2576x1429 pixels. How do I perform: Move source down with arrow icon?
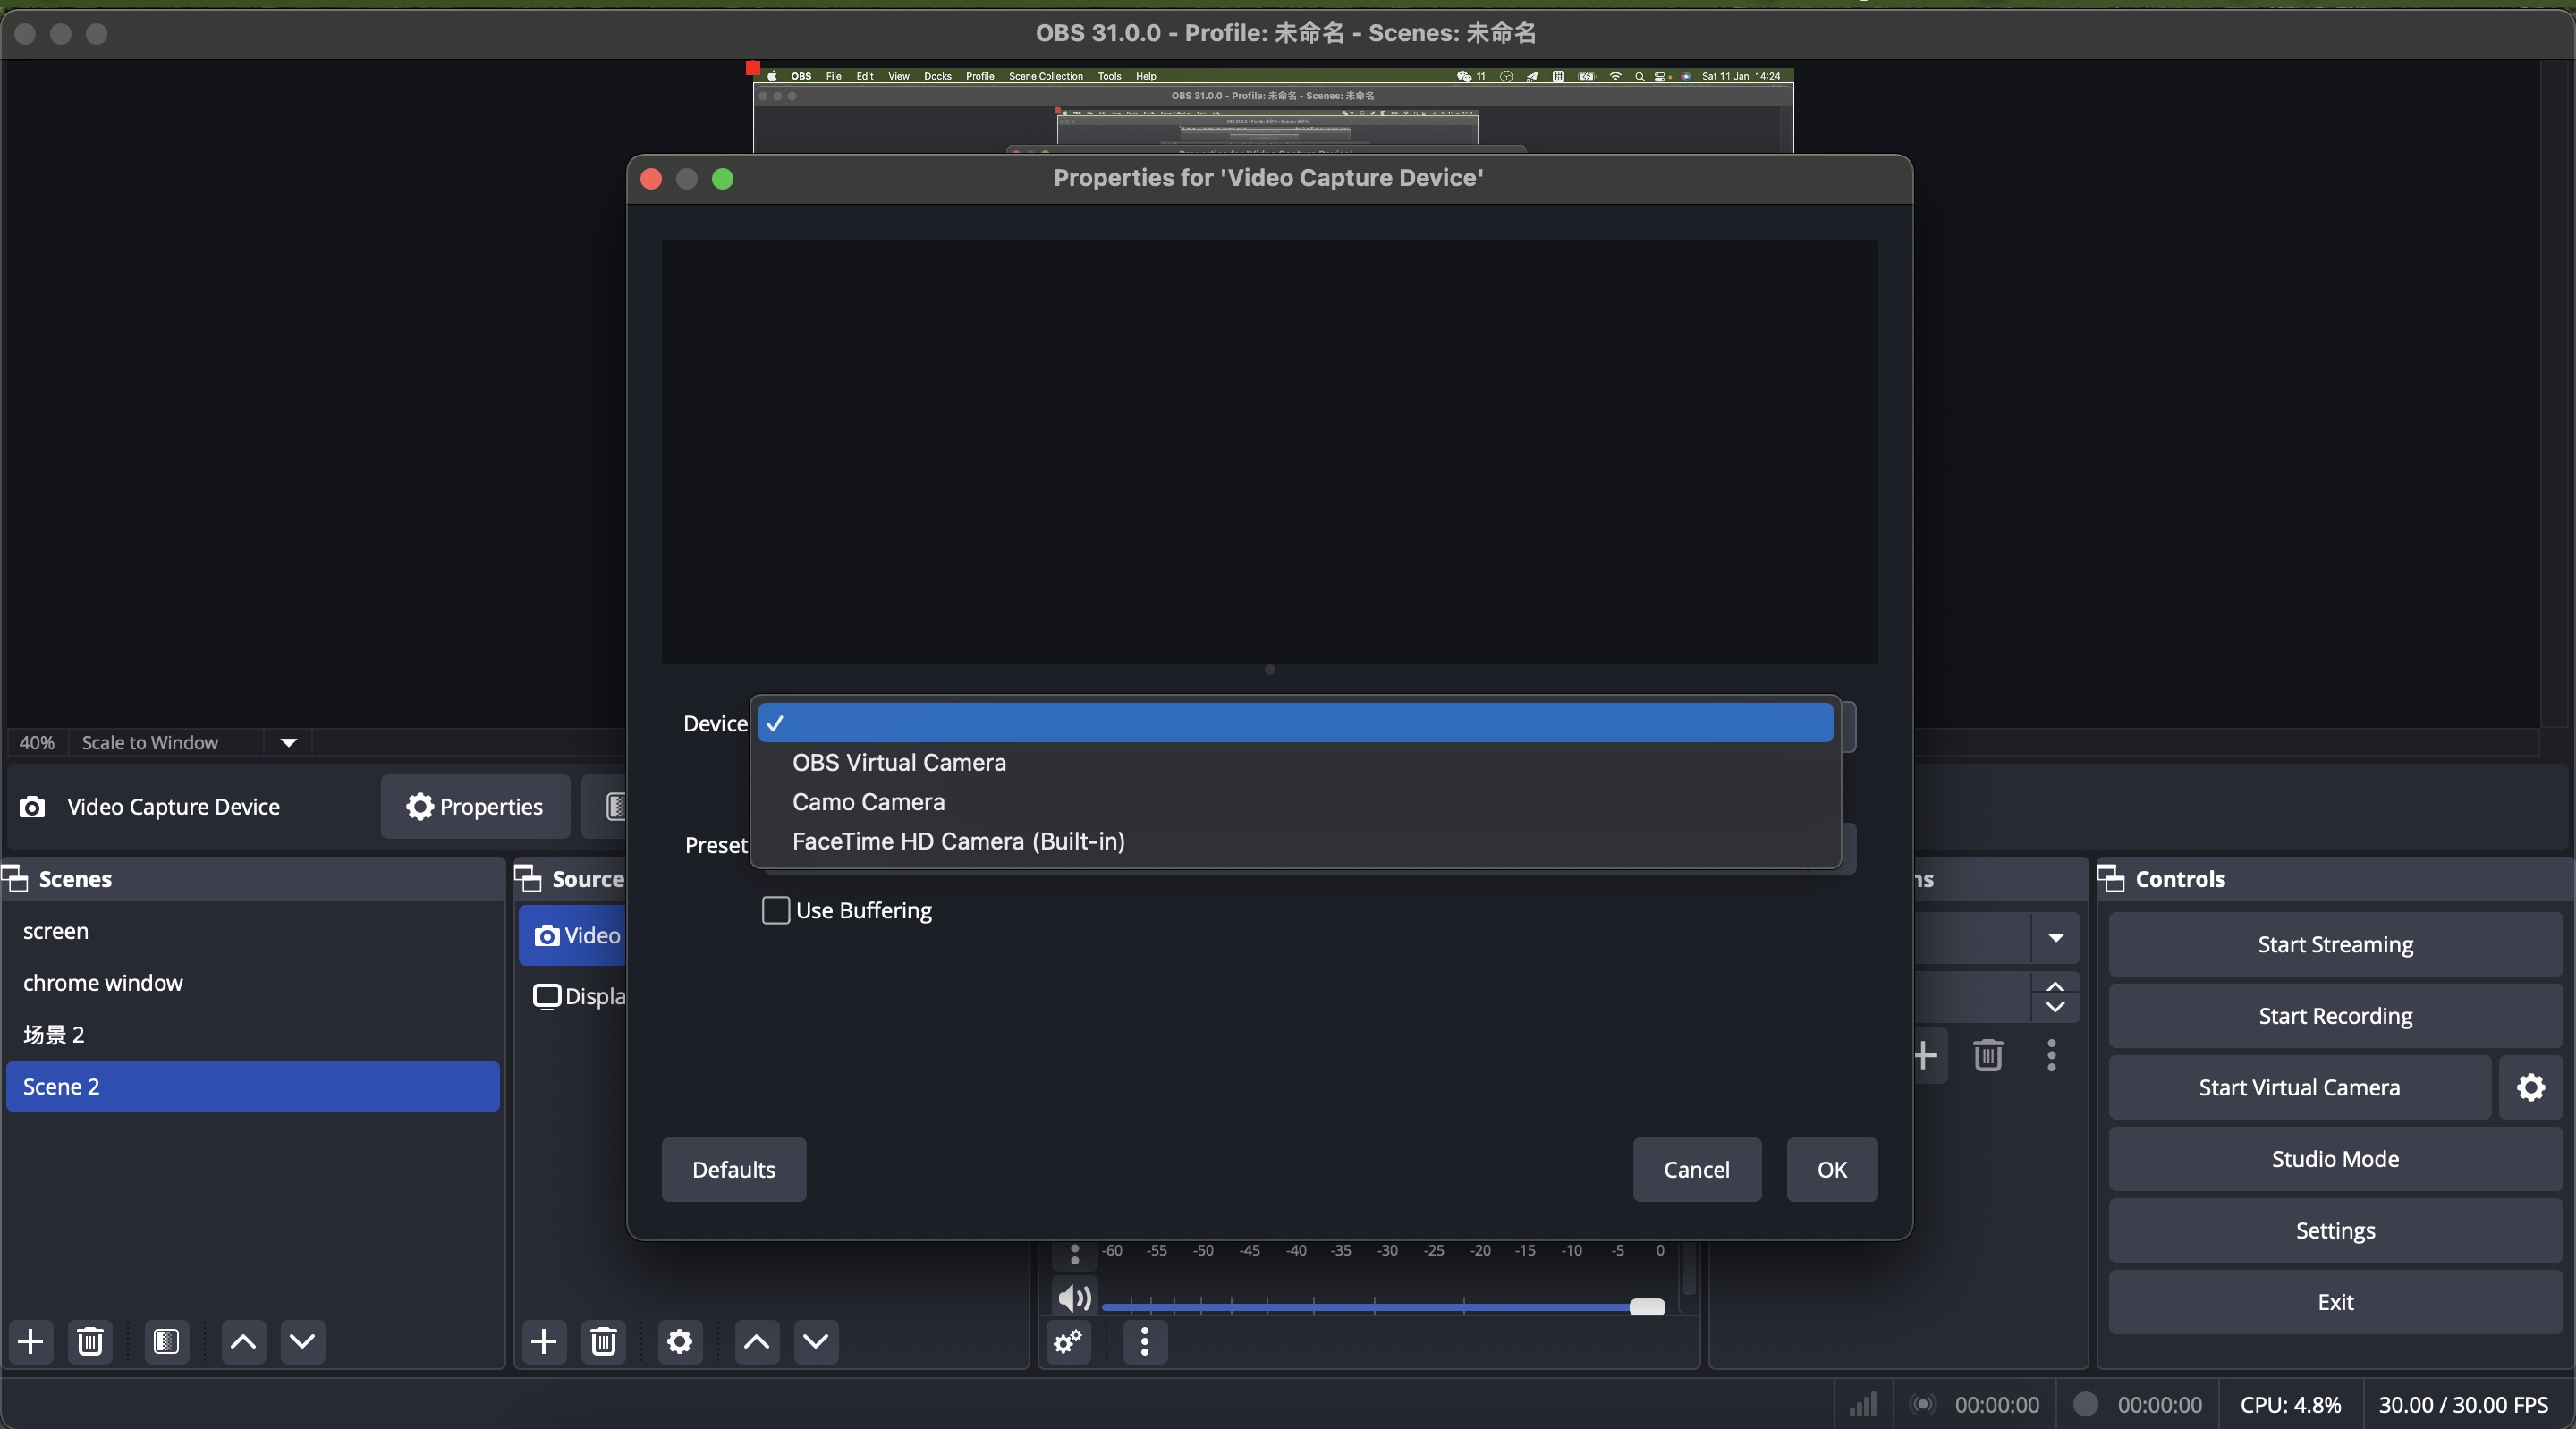815,1341
